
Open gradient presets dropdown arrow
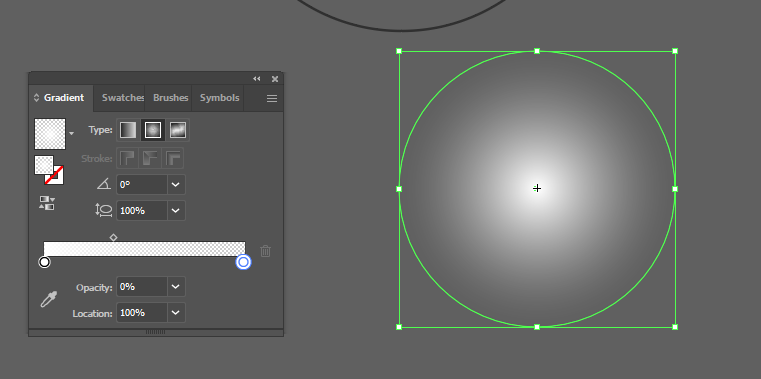pyautogui.click(x=72, y=133)
